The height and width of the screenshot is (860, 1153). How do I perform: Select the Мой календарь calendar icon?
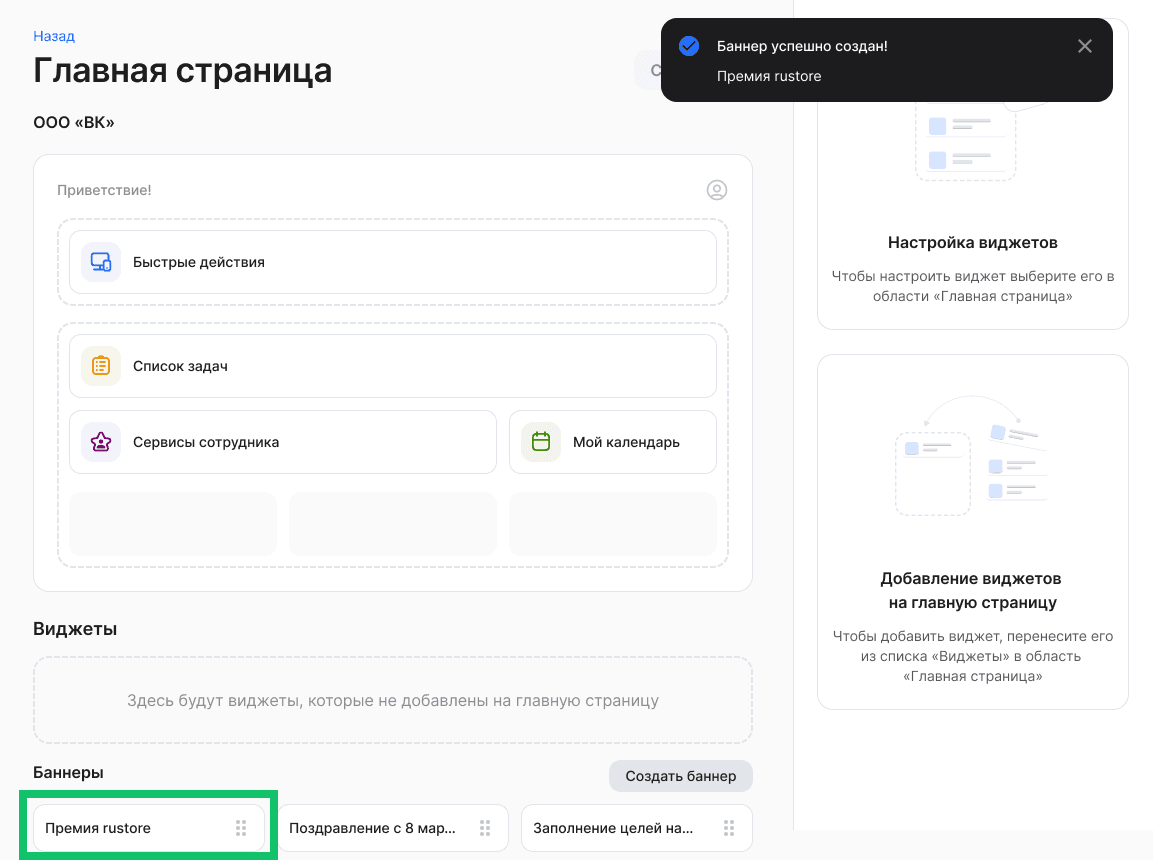(540, 441)
